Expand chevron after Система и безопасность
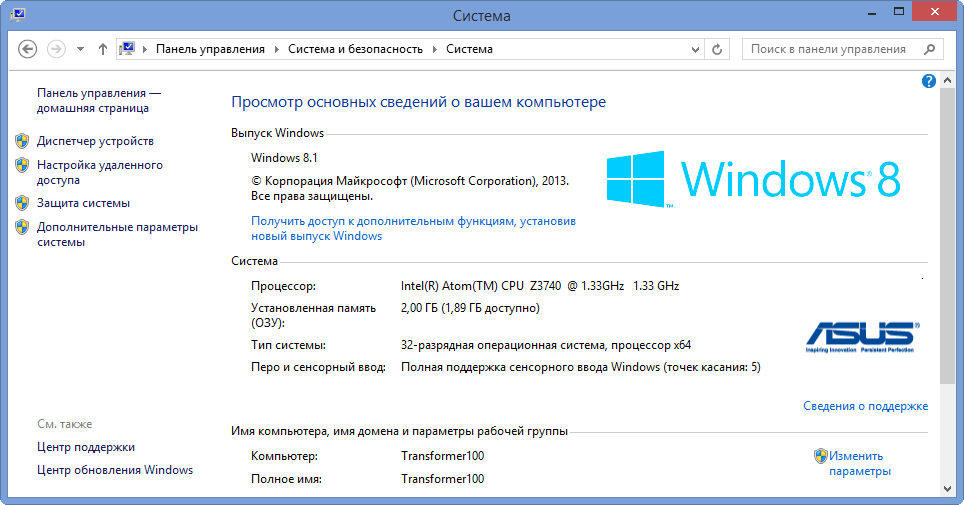Viewport: 964px width, 505px height. pyautogui.click(x=435, y=49)
